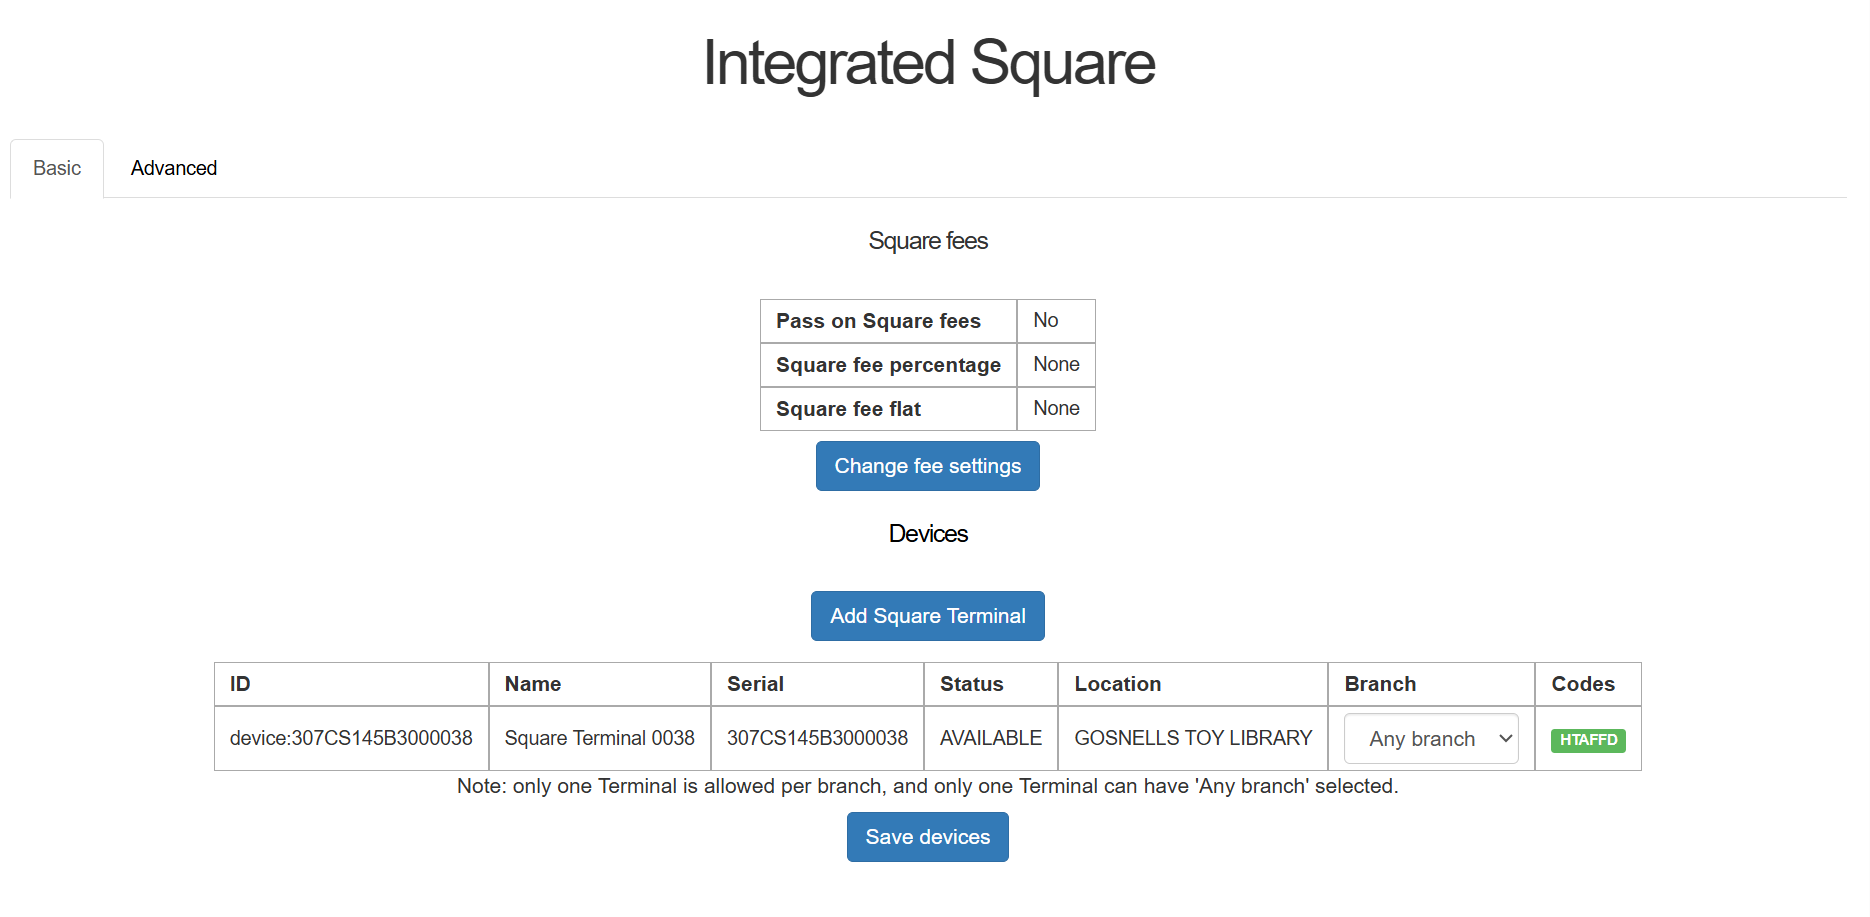Viewport: 1870px width, 917px height.
Task: Click the HTAFFD code badge
Action: pos(1588,740)
